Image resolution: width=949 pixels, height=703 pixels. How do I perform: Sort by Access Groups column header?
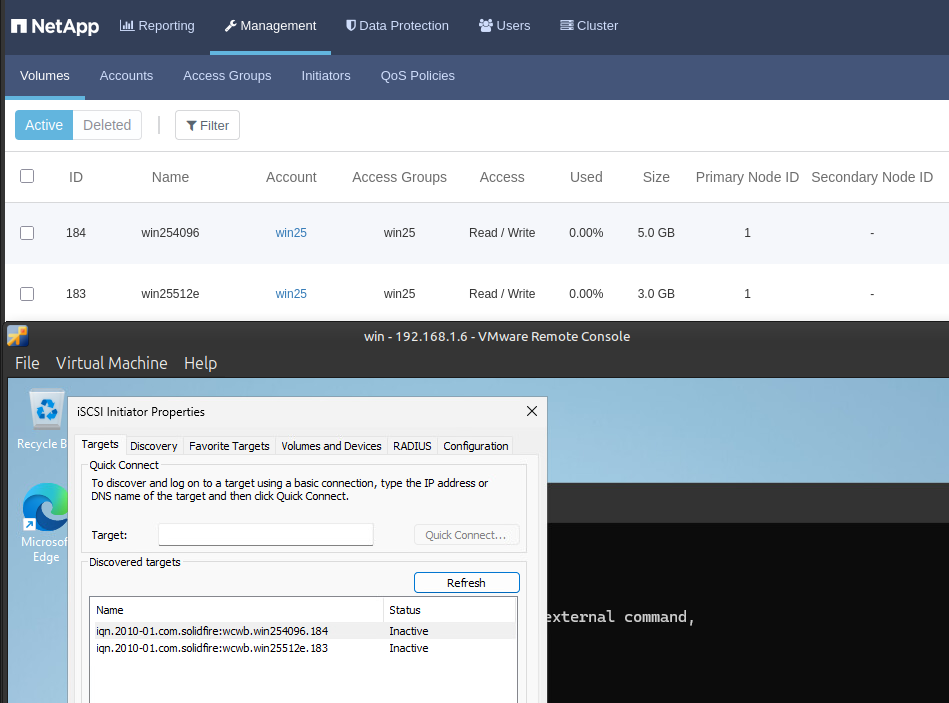tap(399, 177)
